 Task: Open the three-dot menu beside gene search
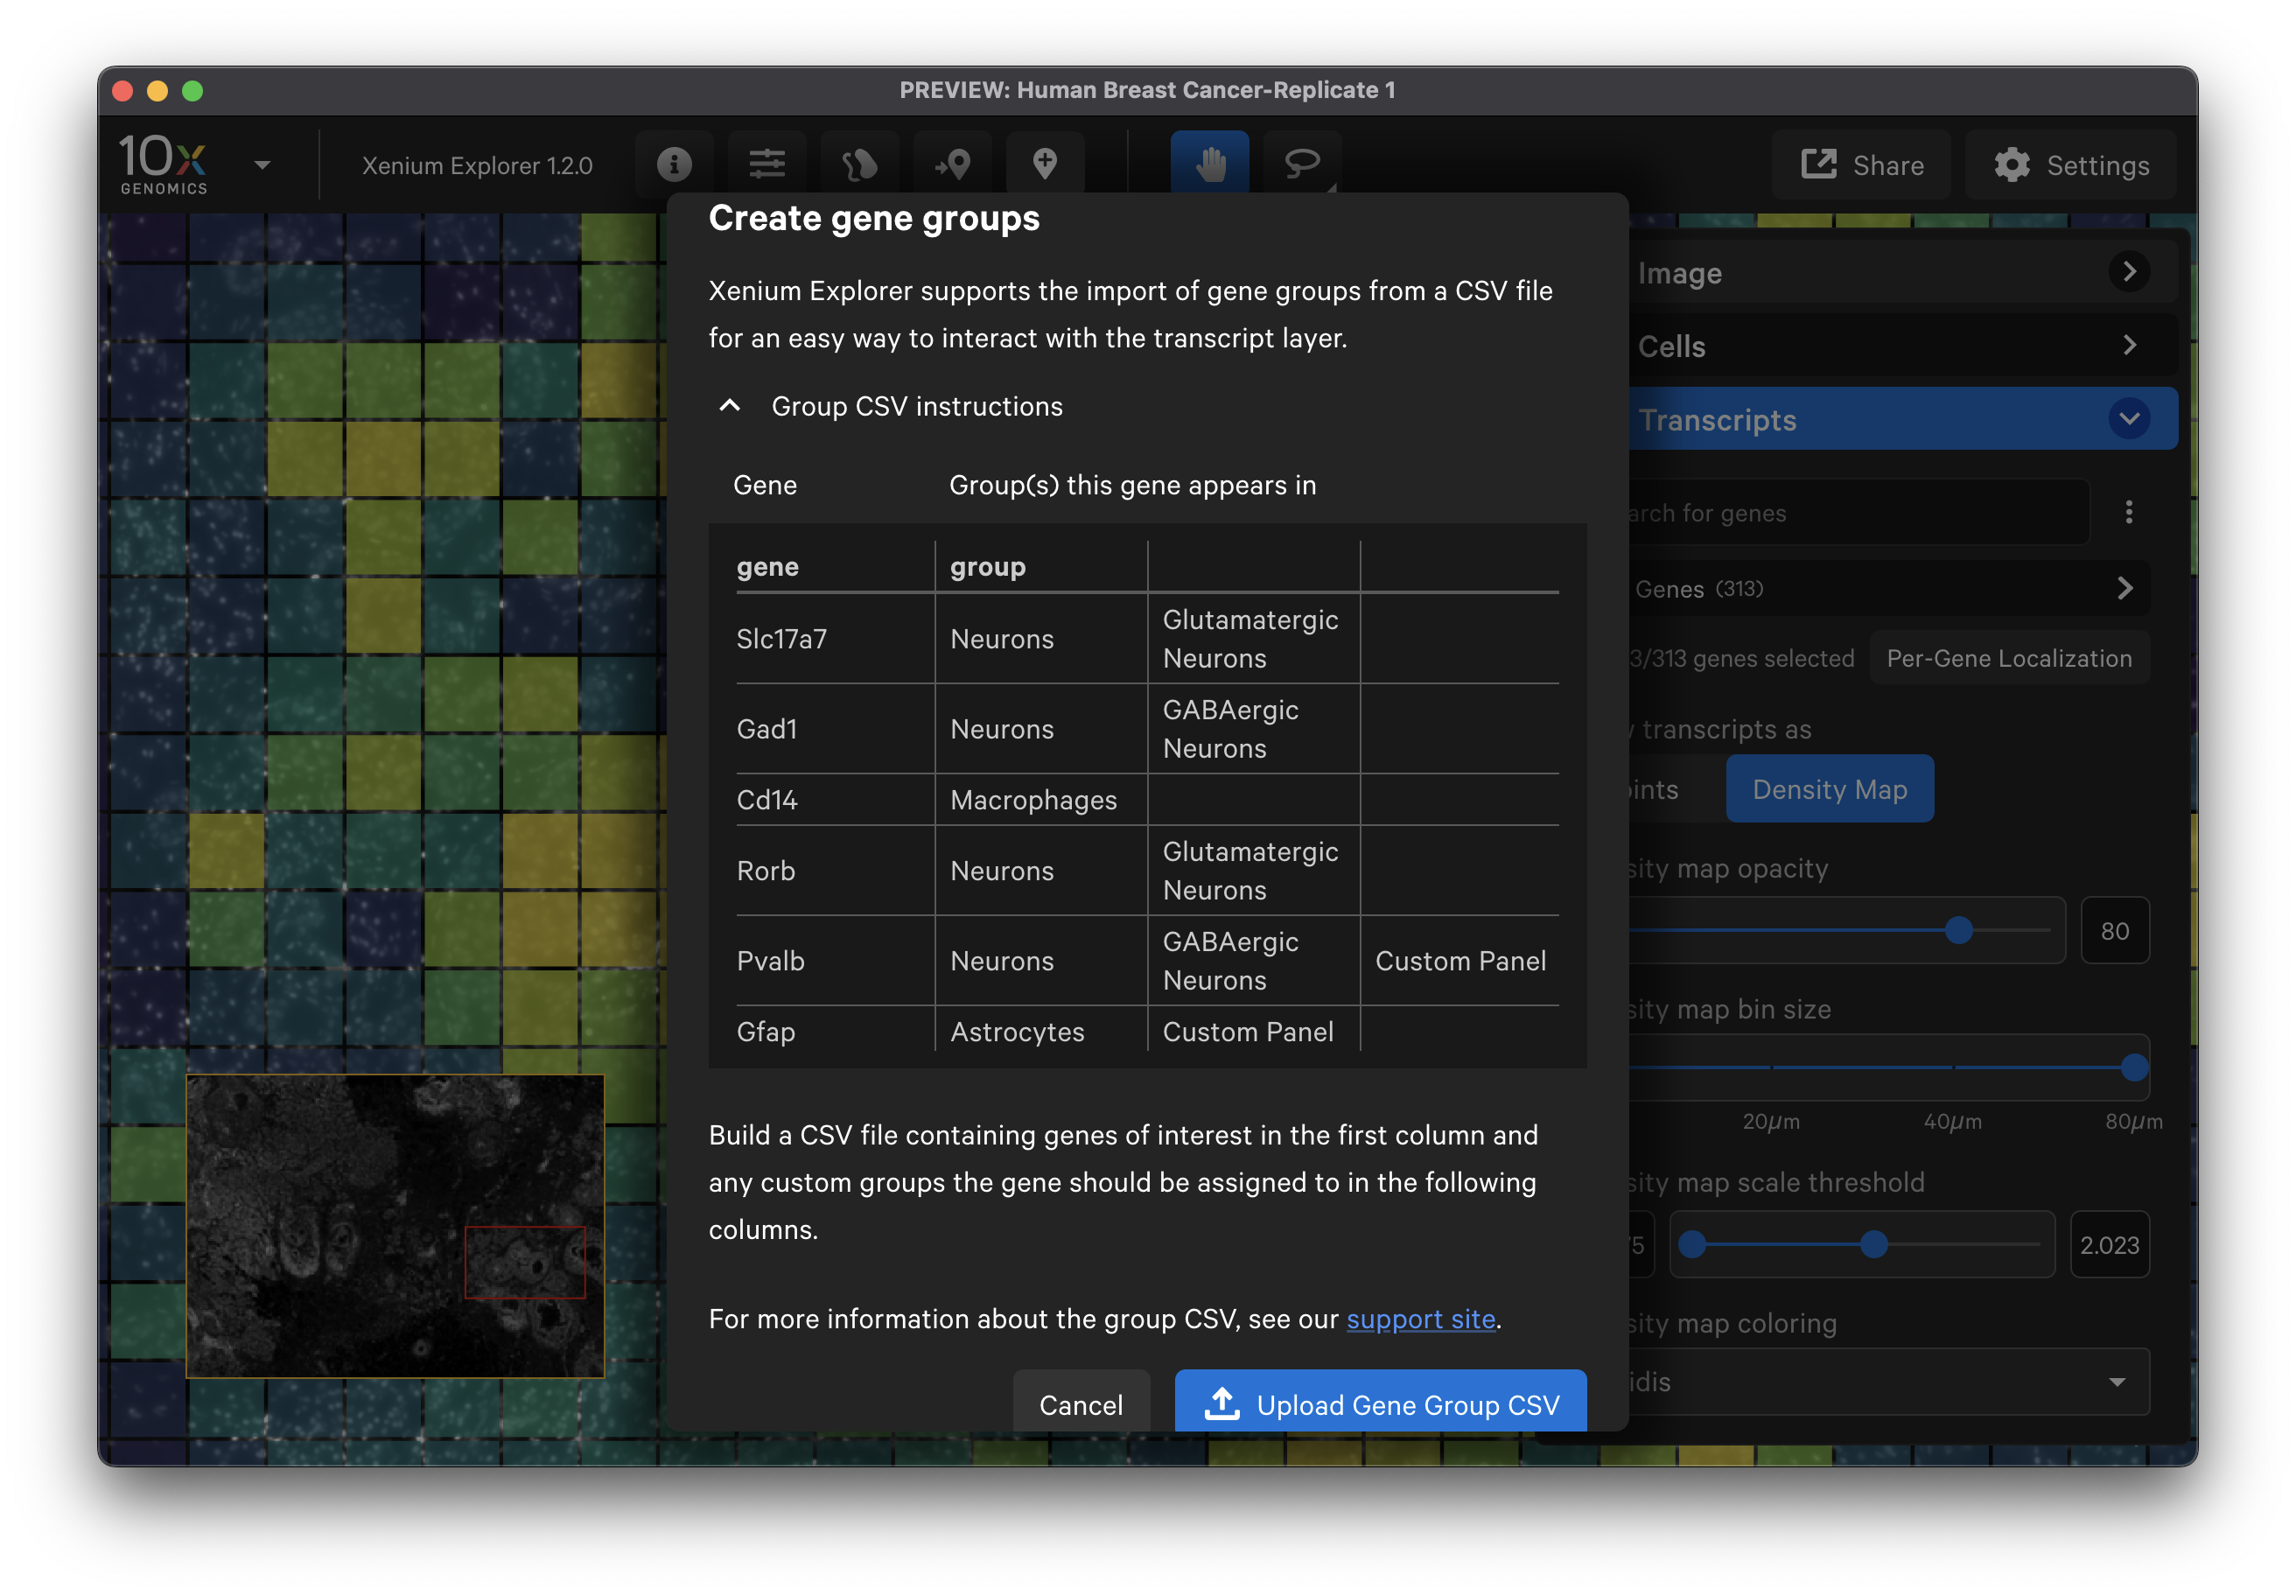click(2129, 513)
